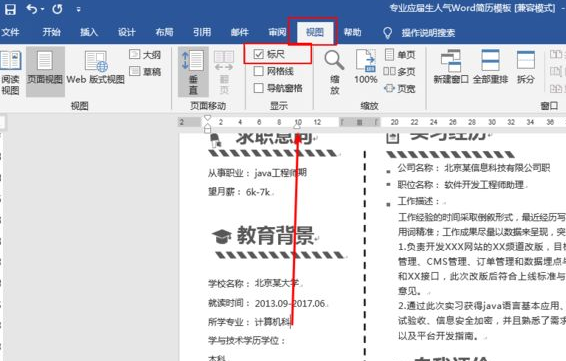Open the undo history dropdown arrow

coord(43,9)
